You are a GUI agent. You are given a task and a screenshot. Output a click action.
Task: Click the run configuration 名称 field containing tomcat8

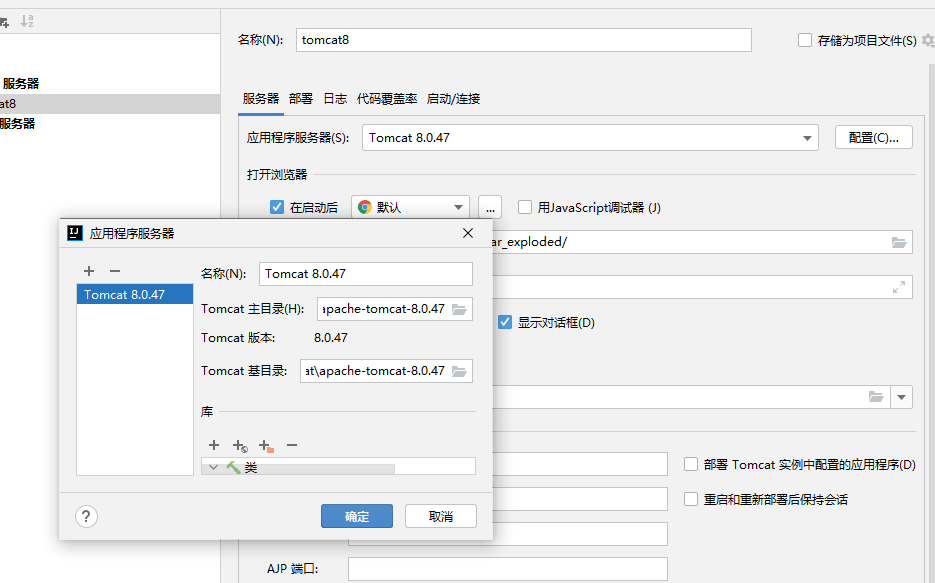pyautogui.click(x=524, y=40)
